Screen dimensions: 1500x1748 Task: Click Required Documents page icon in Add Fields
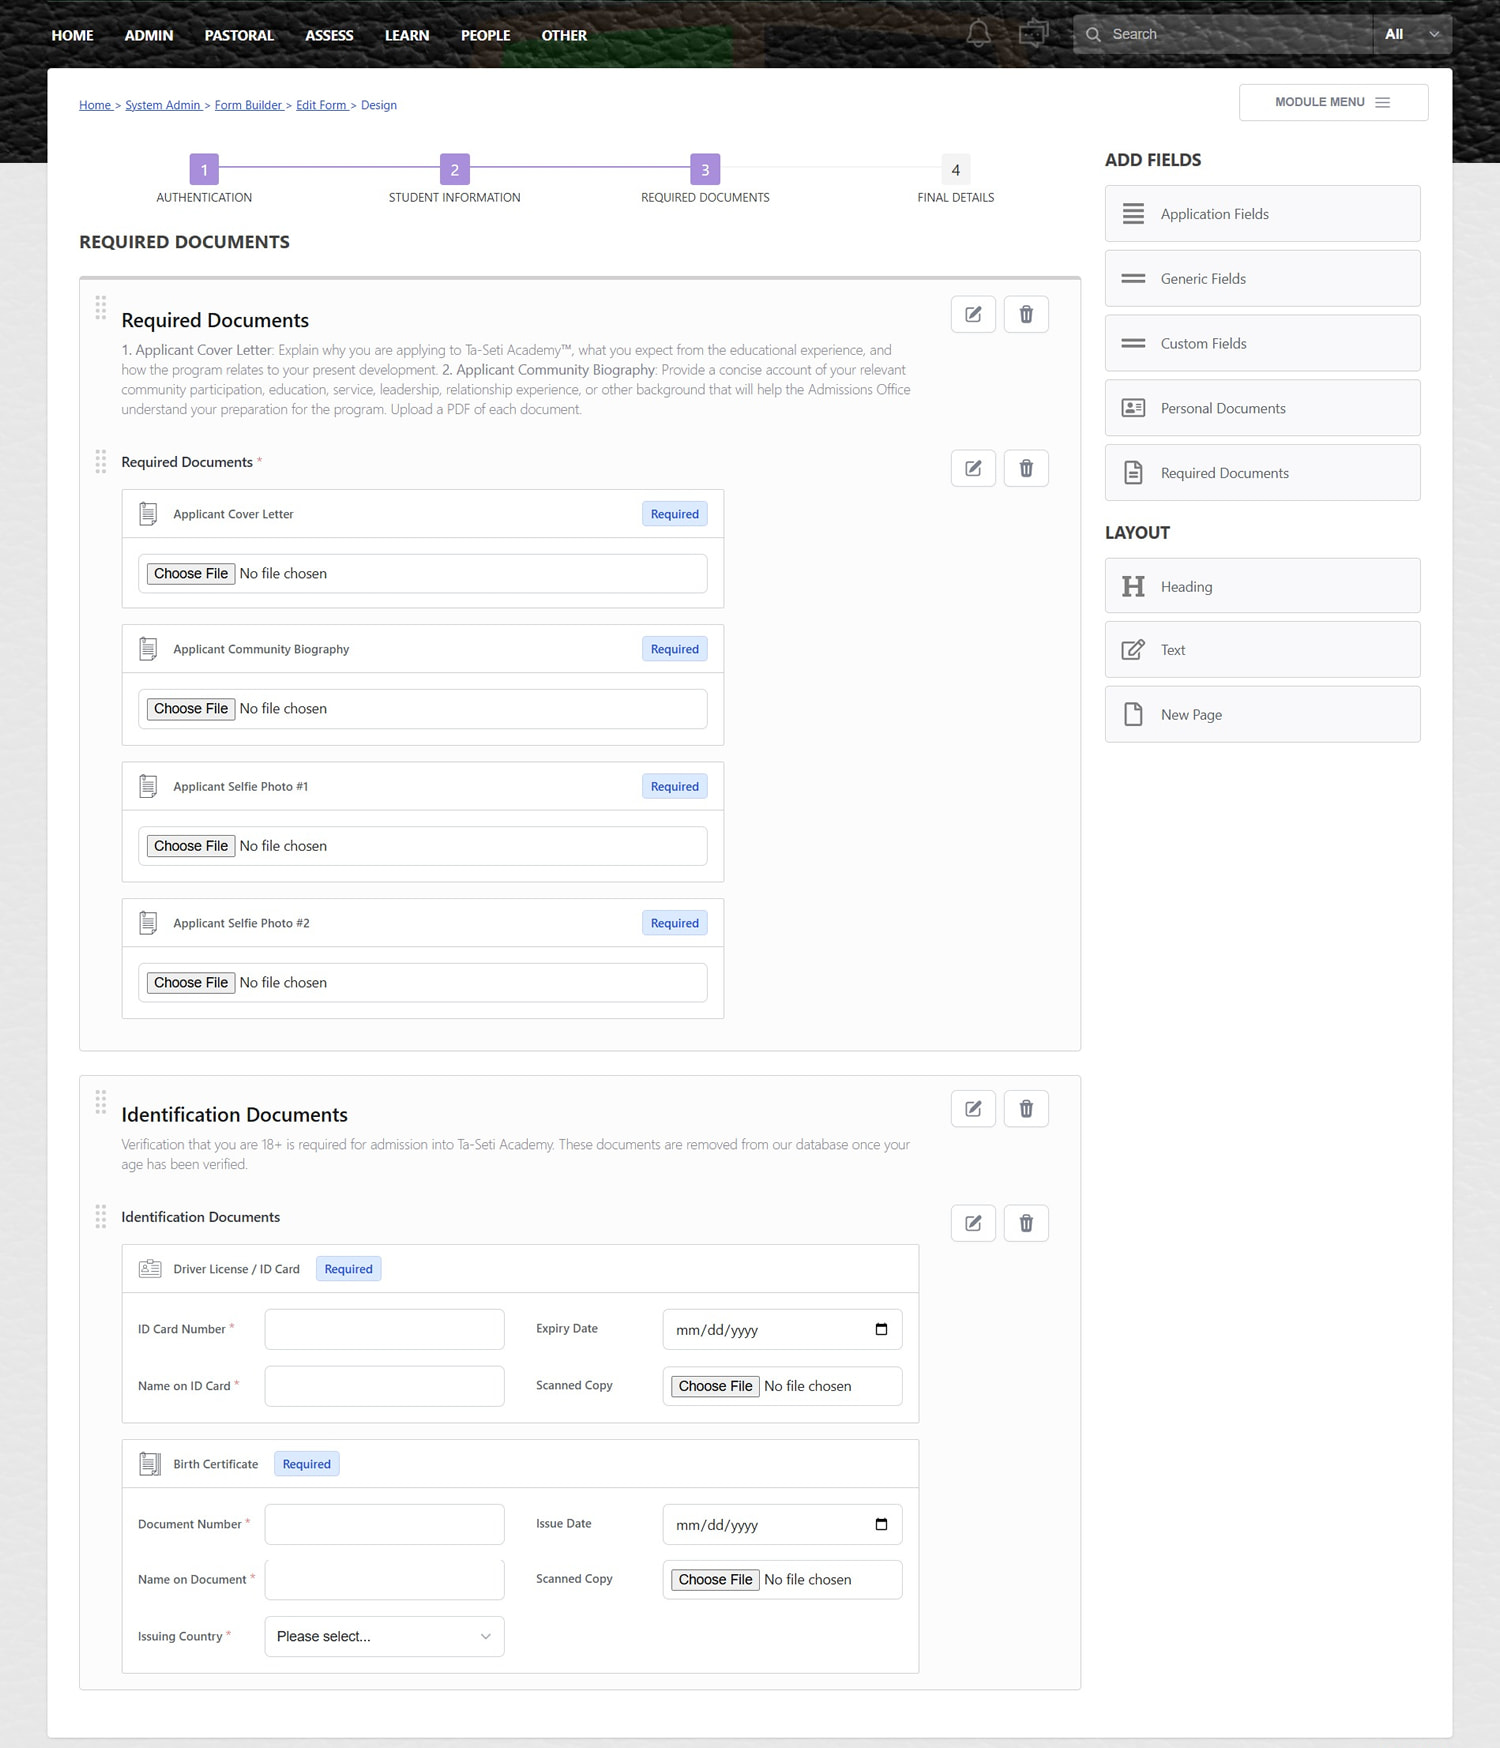[1133, 473]
